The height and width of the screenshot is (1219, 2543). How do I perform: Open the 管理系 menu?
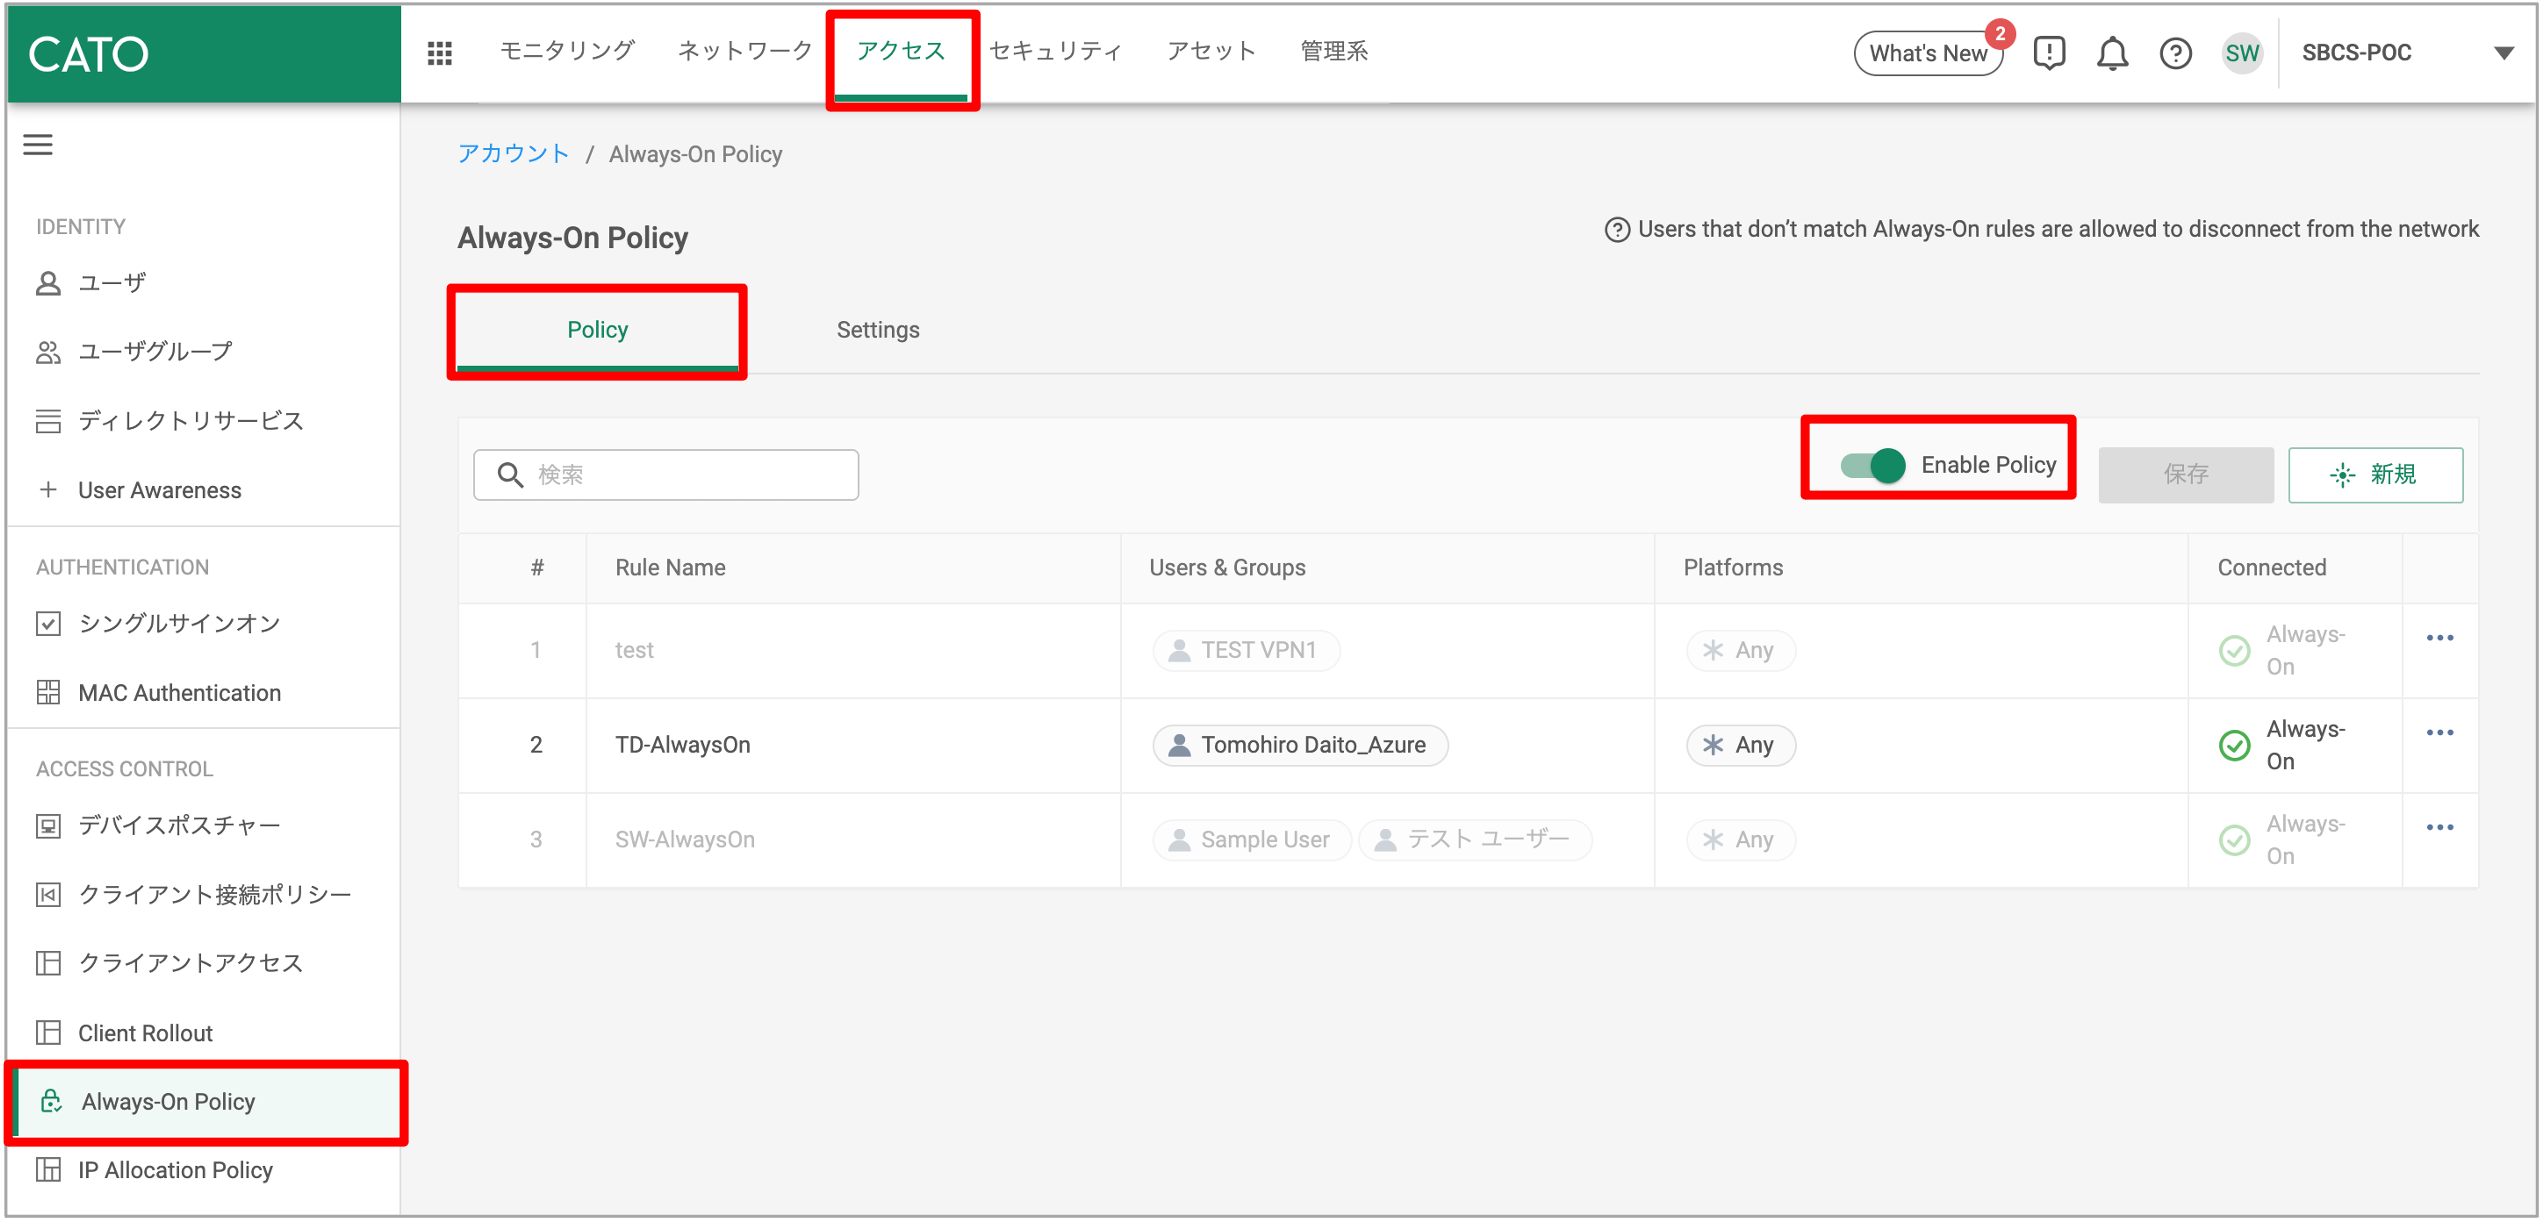(1334, 51)
